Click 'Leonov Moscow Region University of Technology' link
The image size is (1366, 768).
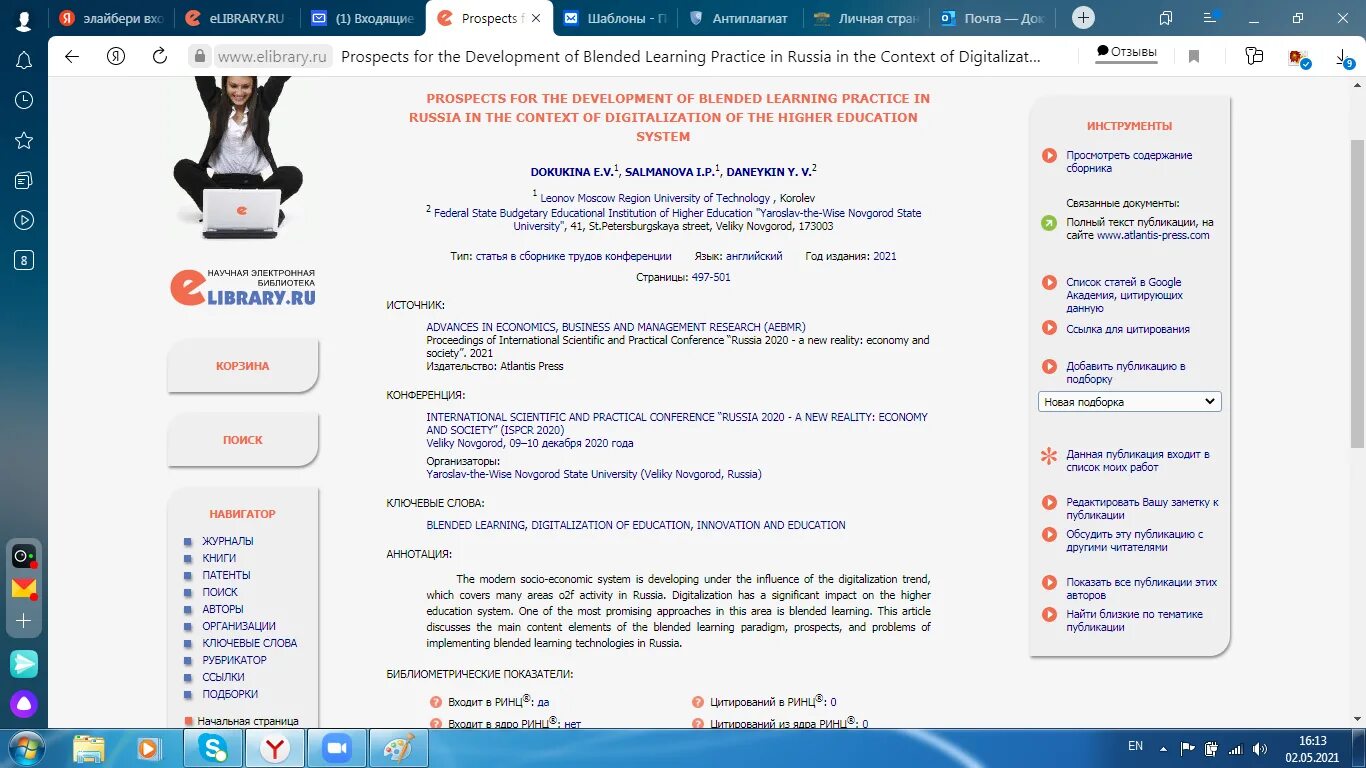[655, 198]
